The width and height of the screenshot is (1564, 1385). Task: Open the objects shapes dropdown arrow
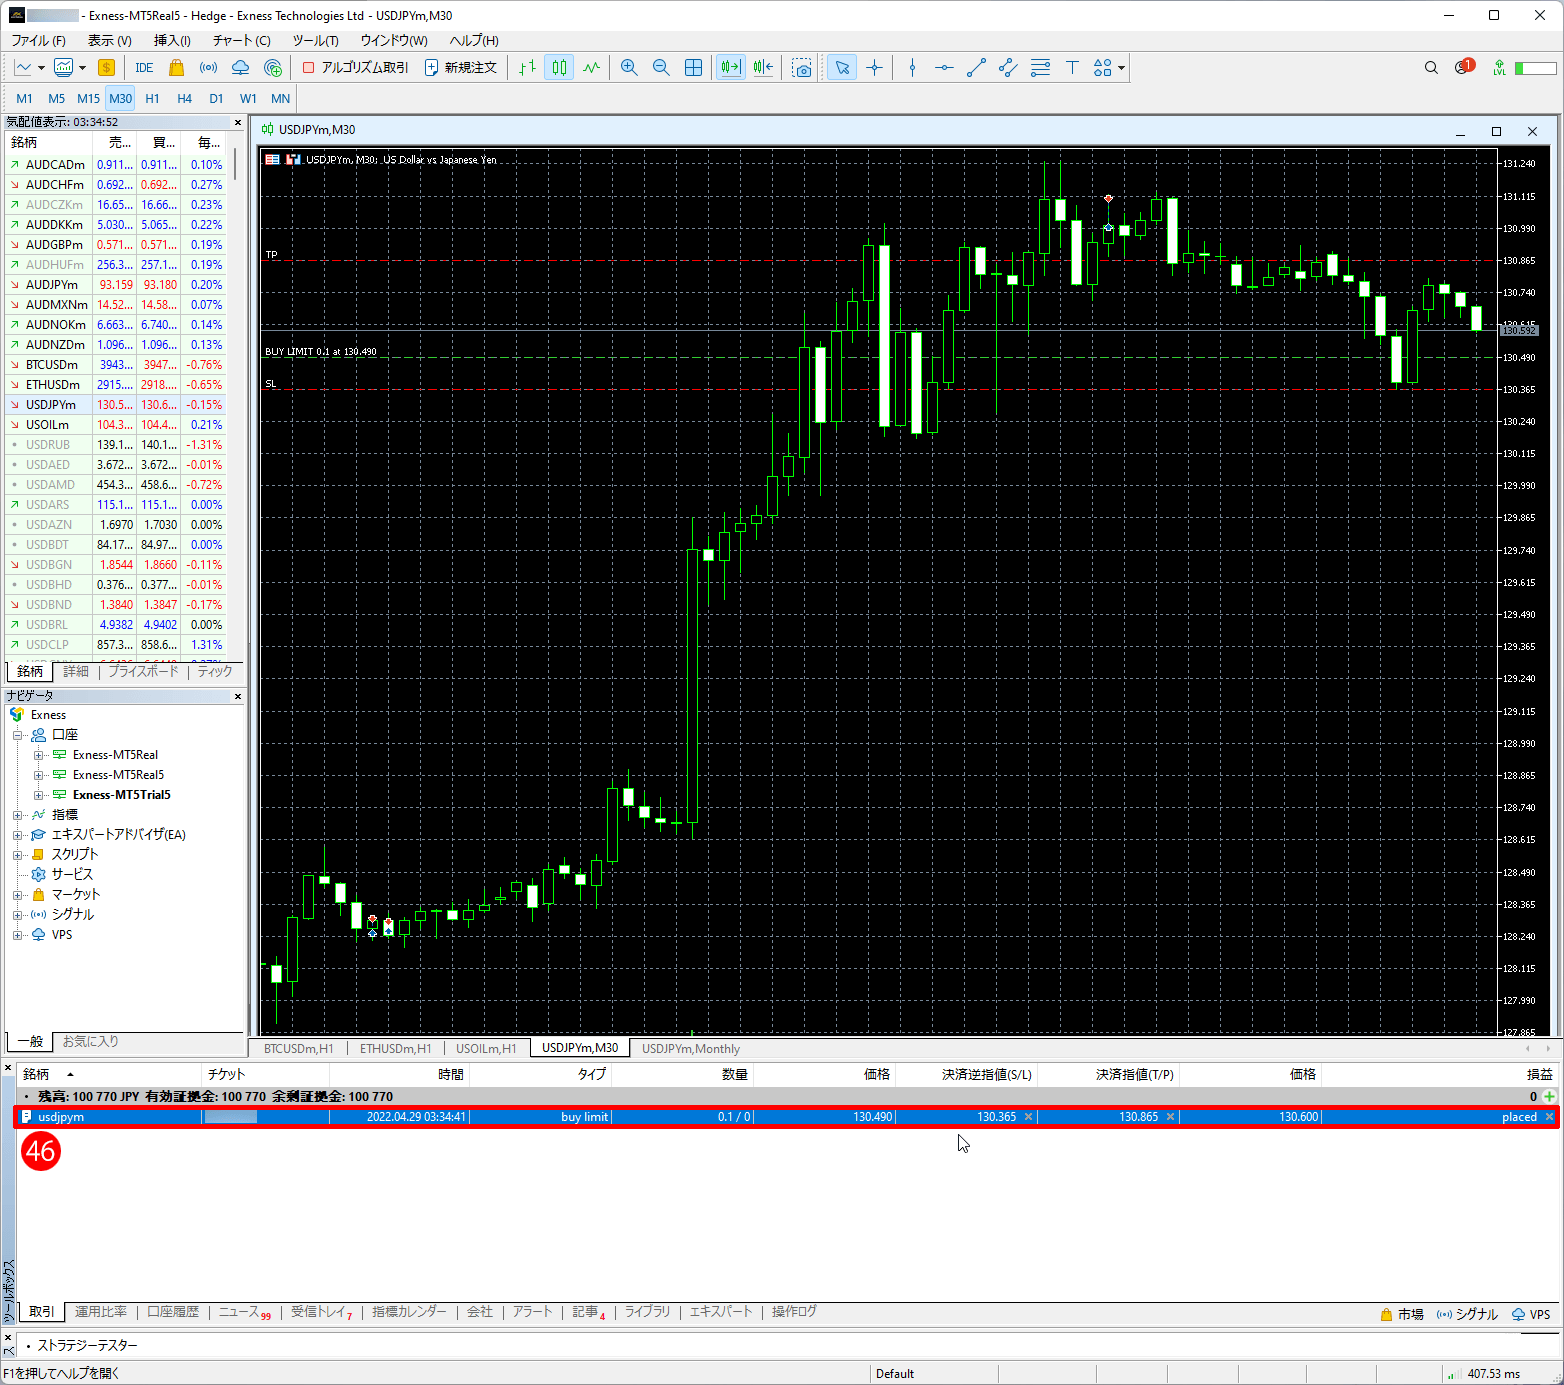(x=1122, y=67)
